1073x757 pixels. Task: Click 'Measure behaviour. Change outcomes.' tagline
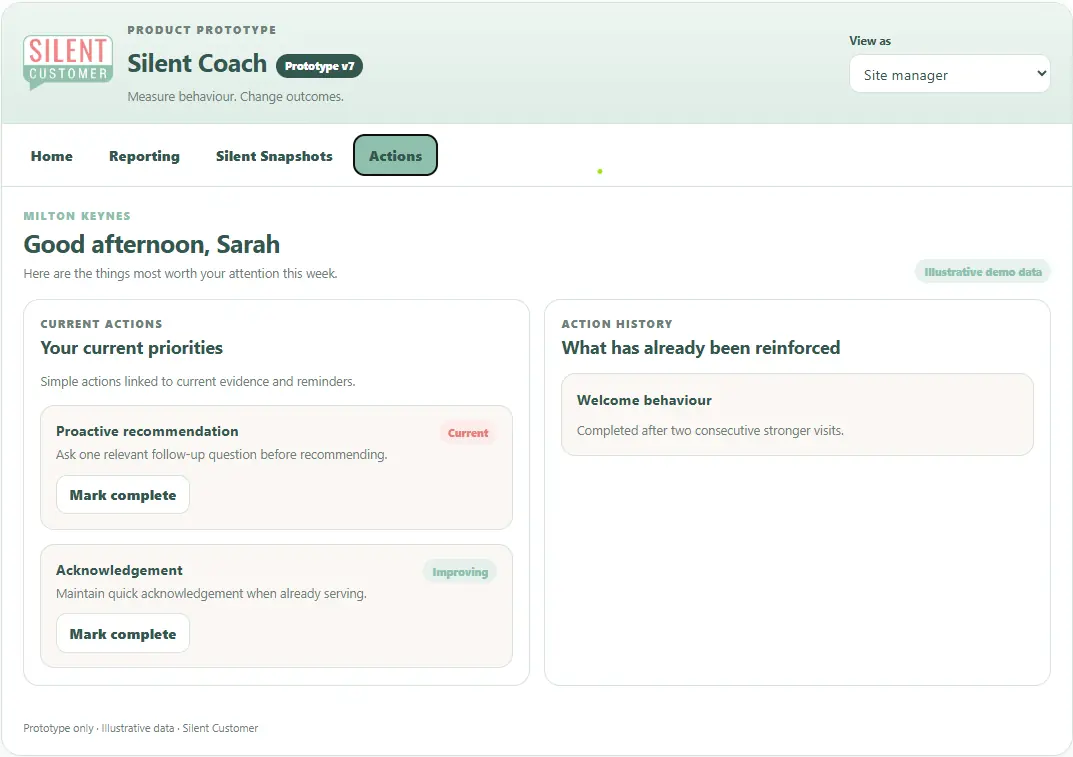click(x=235, y=97)
